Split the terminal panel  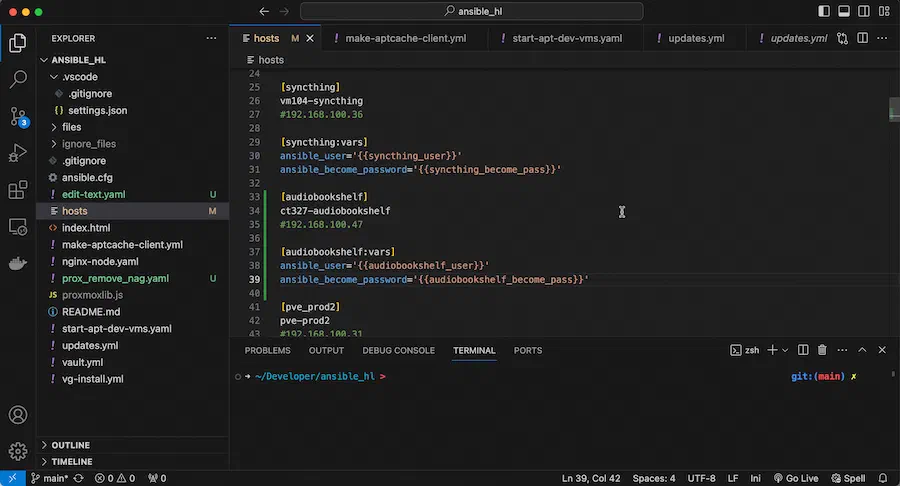point(803,350)
